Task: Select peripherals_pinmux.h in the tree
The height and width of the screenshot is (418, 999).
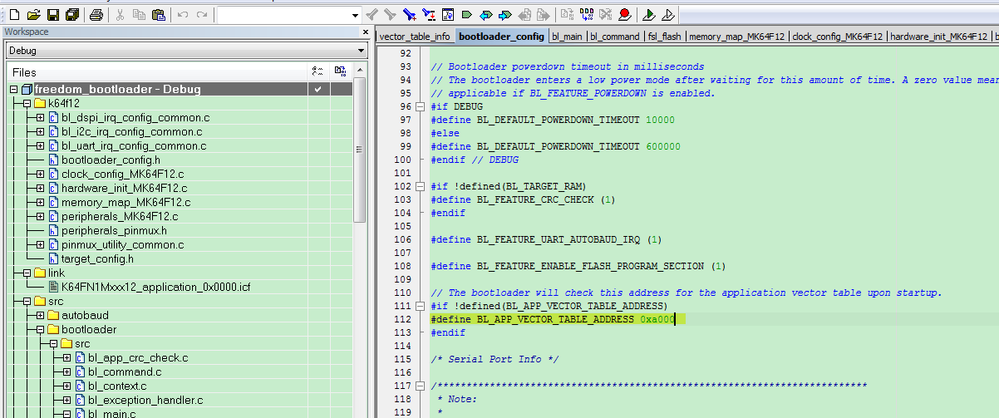Action: tap(113, 230)
